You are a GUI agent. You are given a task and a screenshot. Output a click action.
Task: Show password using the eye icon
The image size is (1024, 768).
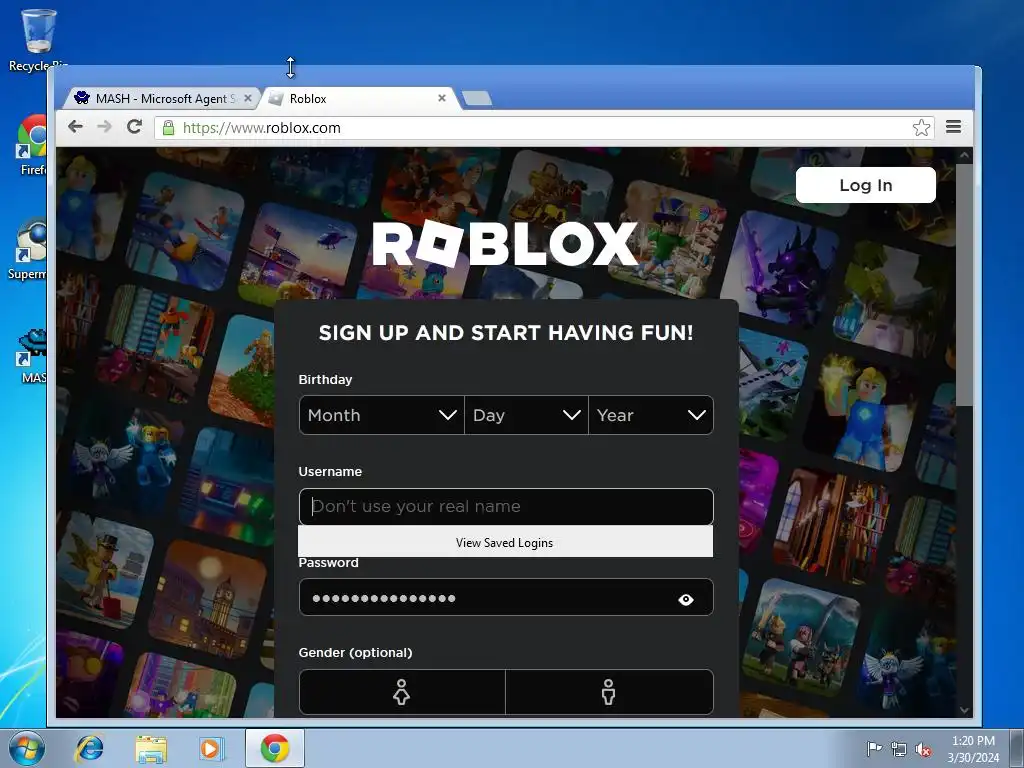click(x=685, y=600)
